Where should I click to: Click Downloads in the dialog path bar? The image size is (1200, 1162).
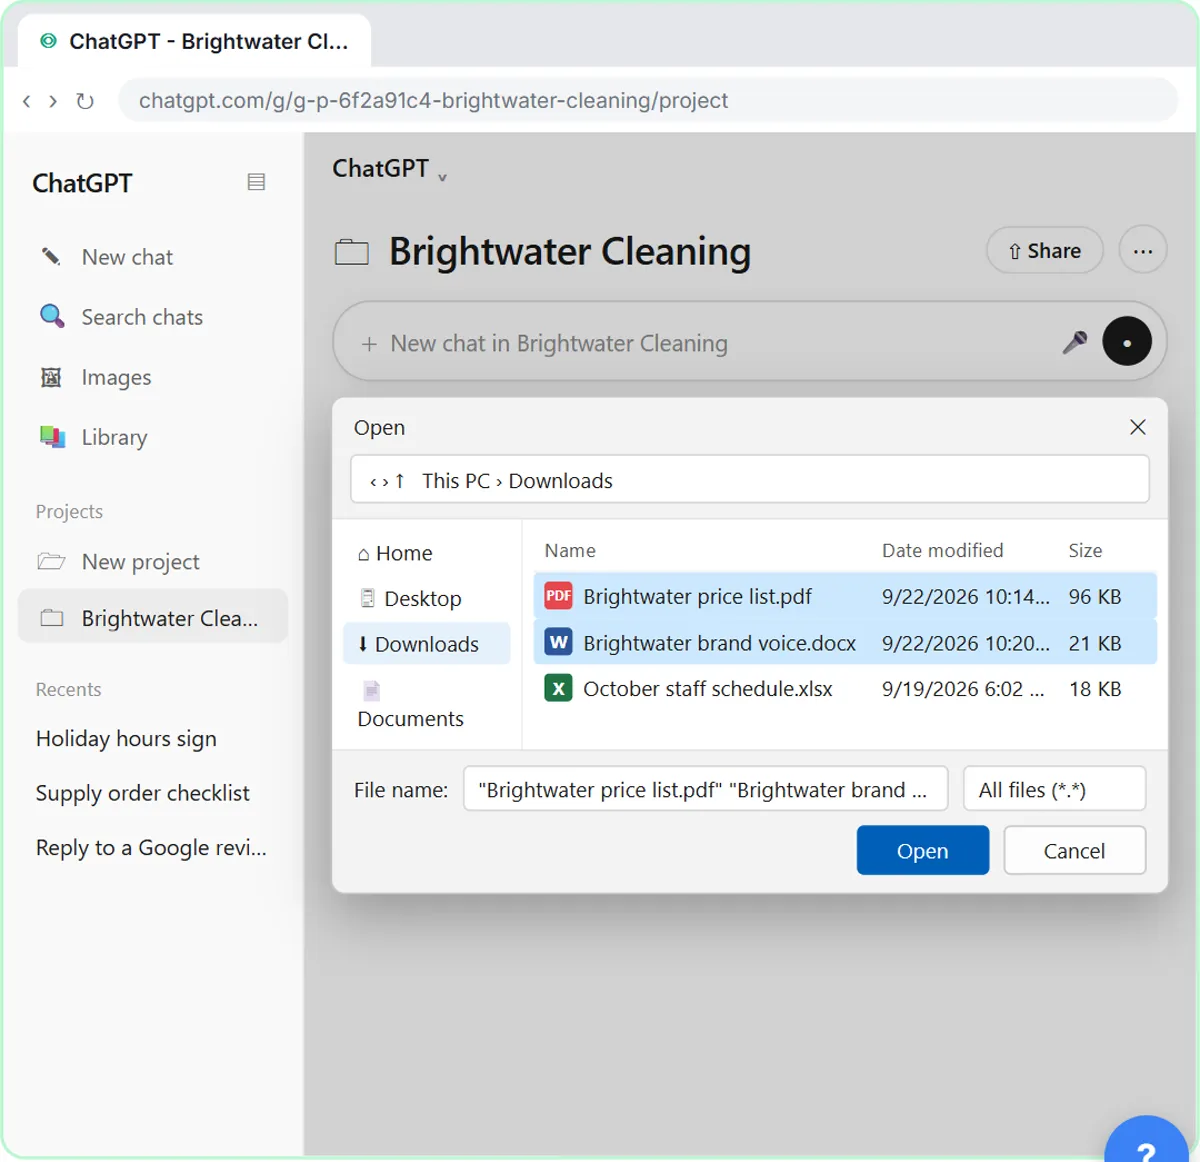(x=560, y=481)
